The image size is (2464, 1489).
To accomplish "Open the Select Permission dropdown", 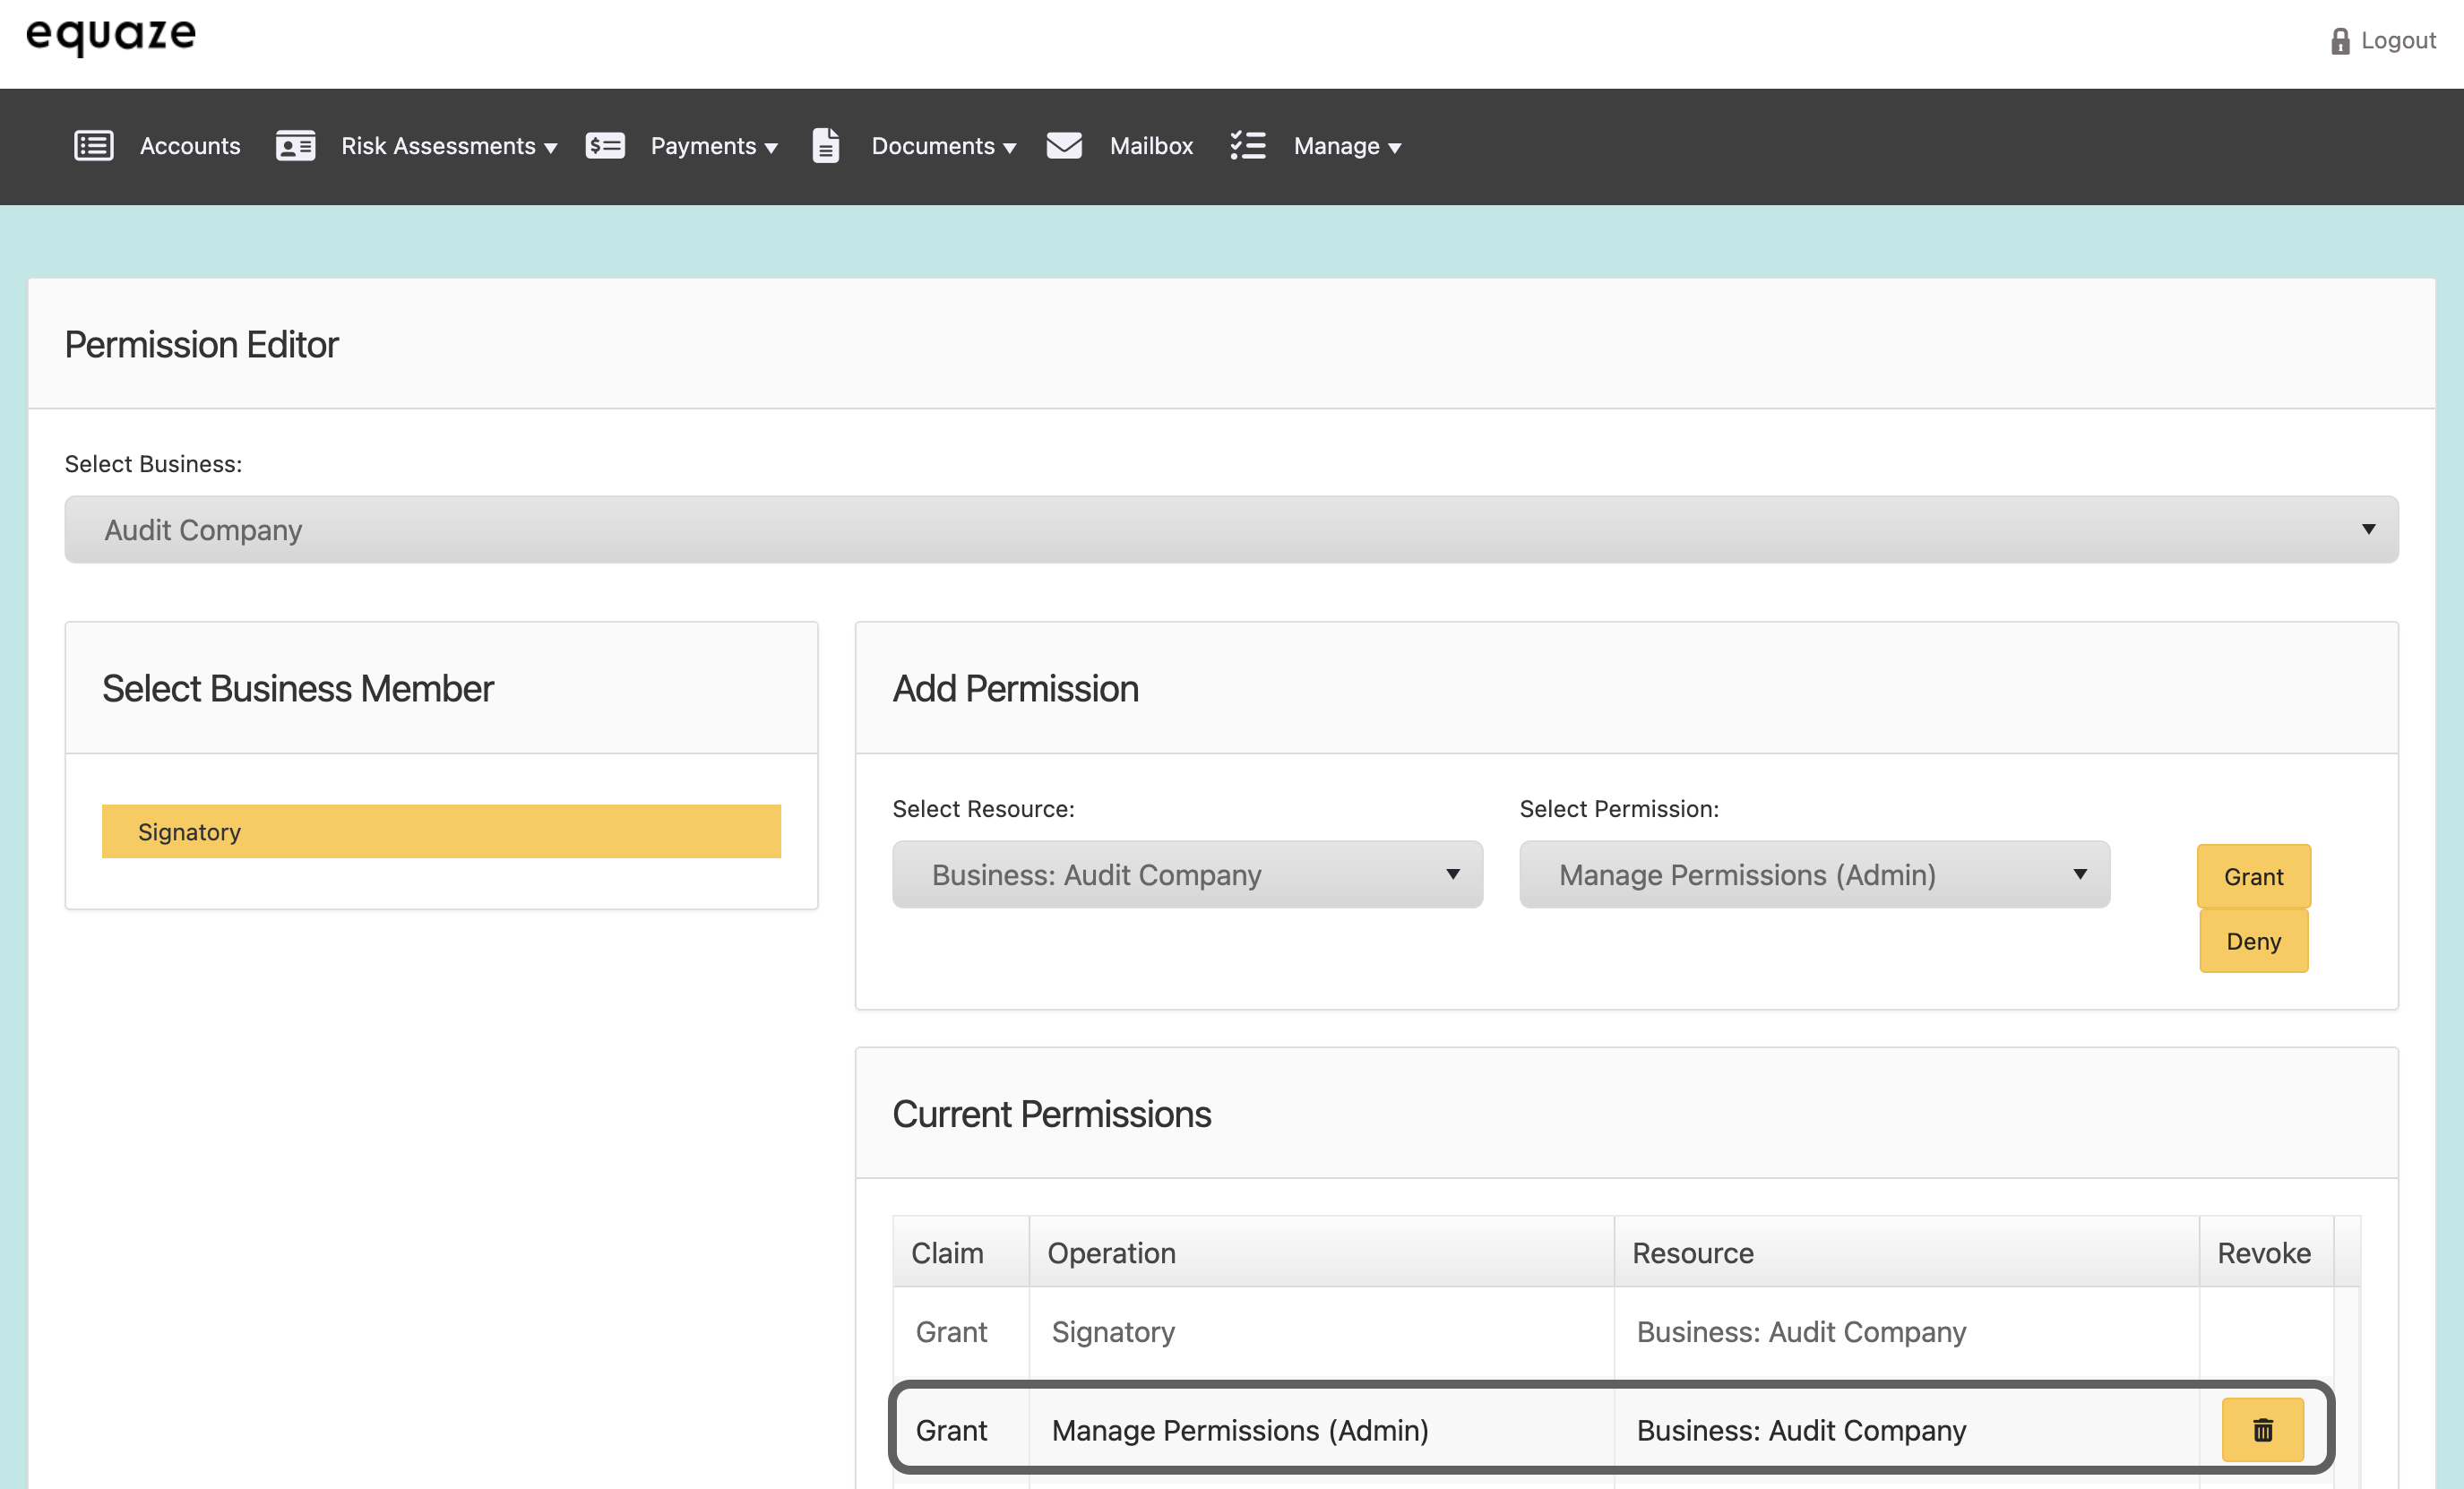I will click(x=1814, y=875).
